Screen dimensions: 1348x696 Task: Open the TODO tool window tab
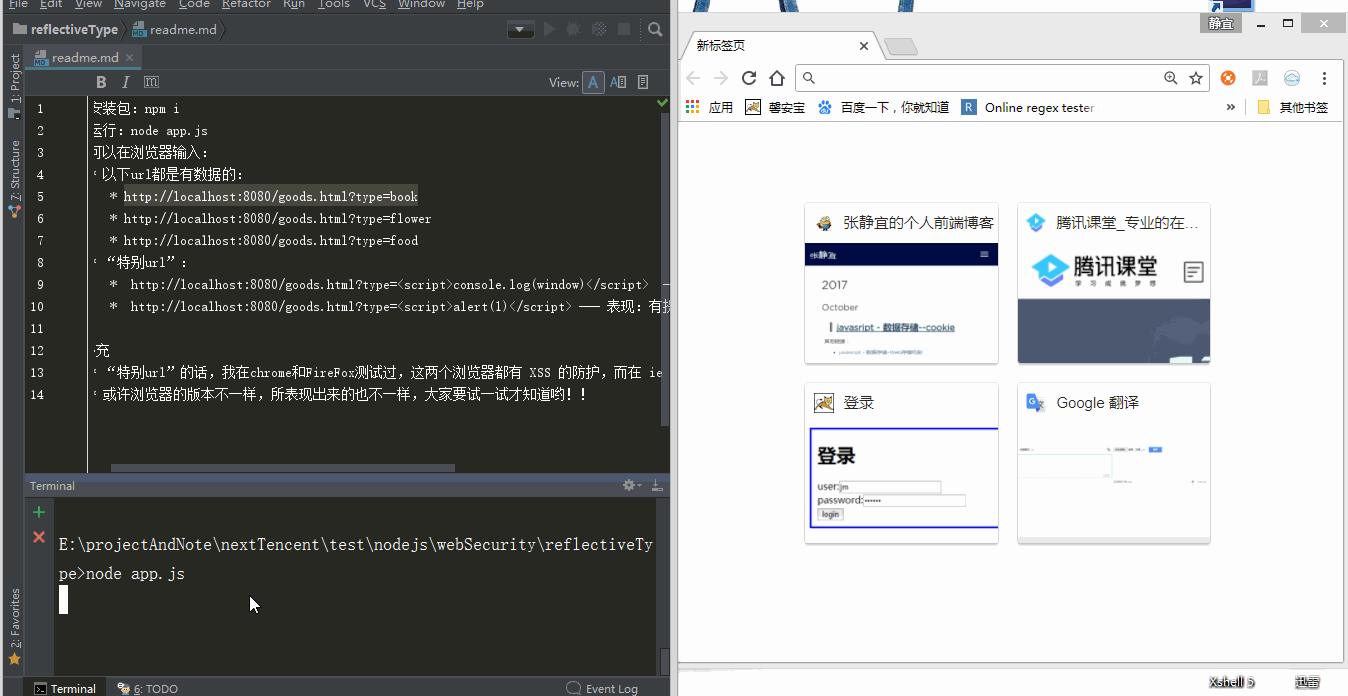(x=148, y=688)
